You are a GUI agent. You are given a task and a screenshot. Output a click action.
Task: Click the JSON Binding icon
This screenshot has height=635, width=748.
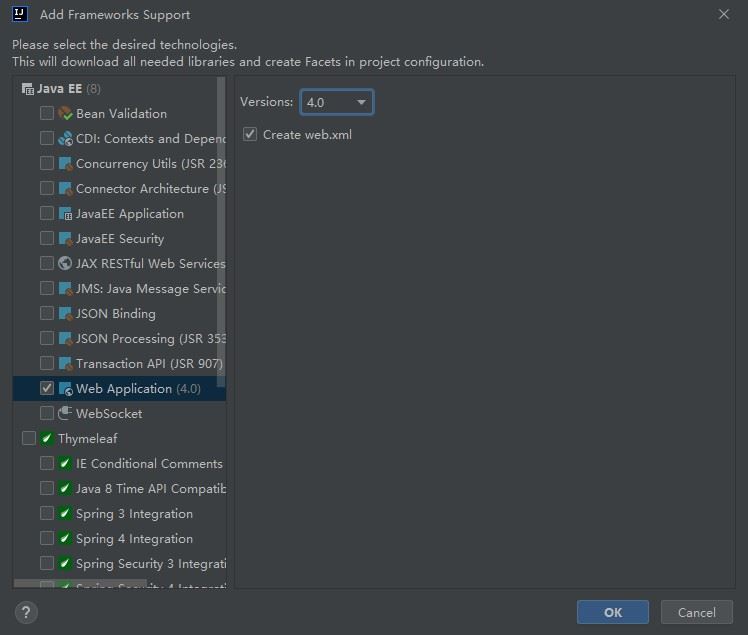pos(65,313)
